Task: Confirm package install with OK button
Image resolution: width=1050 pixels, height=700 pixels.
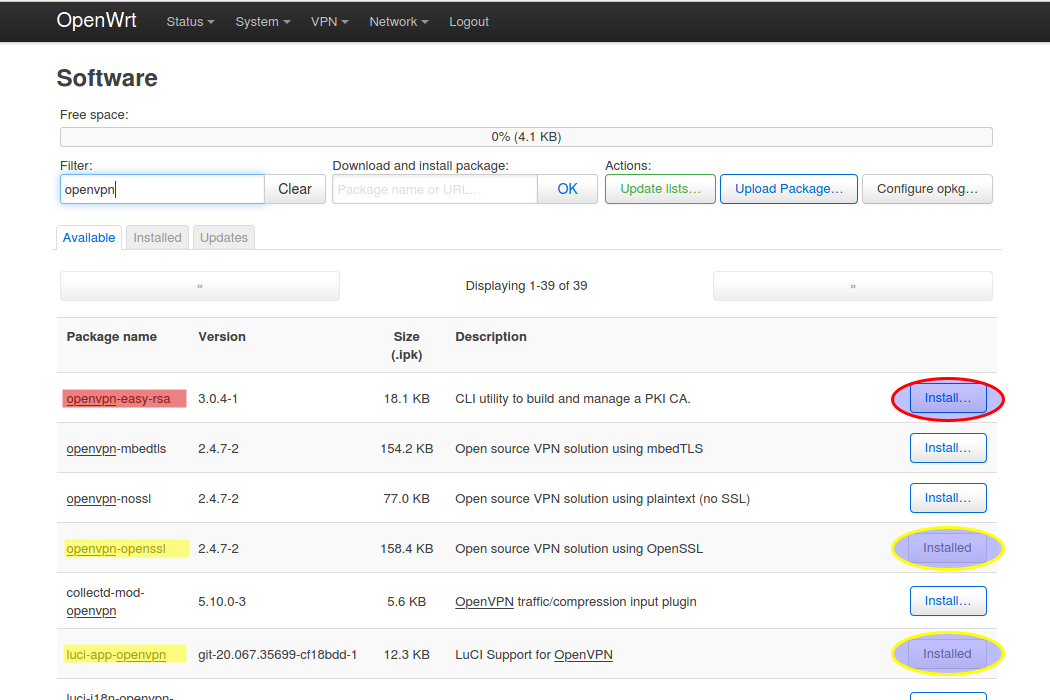Action: coord(567,189)
